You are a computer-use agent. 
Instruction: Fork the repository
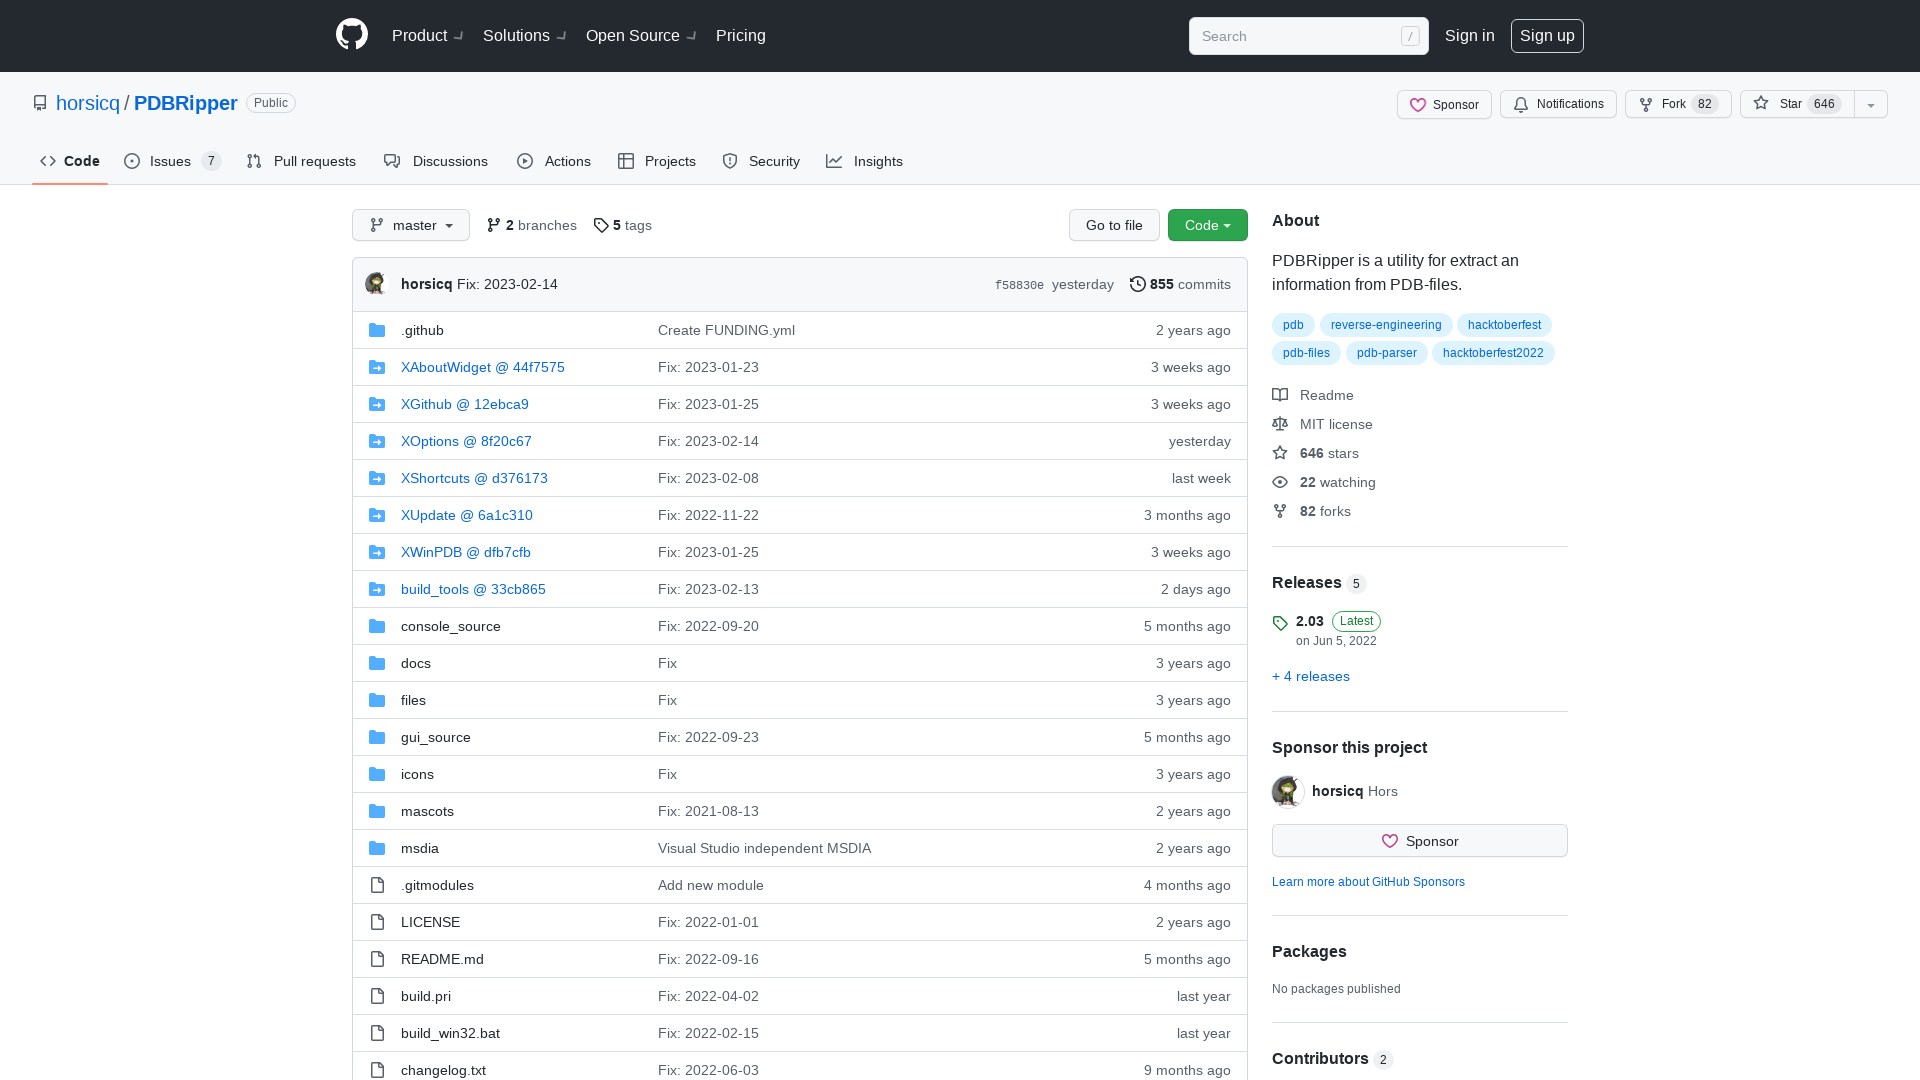tap(1678, 104)
